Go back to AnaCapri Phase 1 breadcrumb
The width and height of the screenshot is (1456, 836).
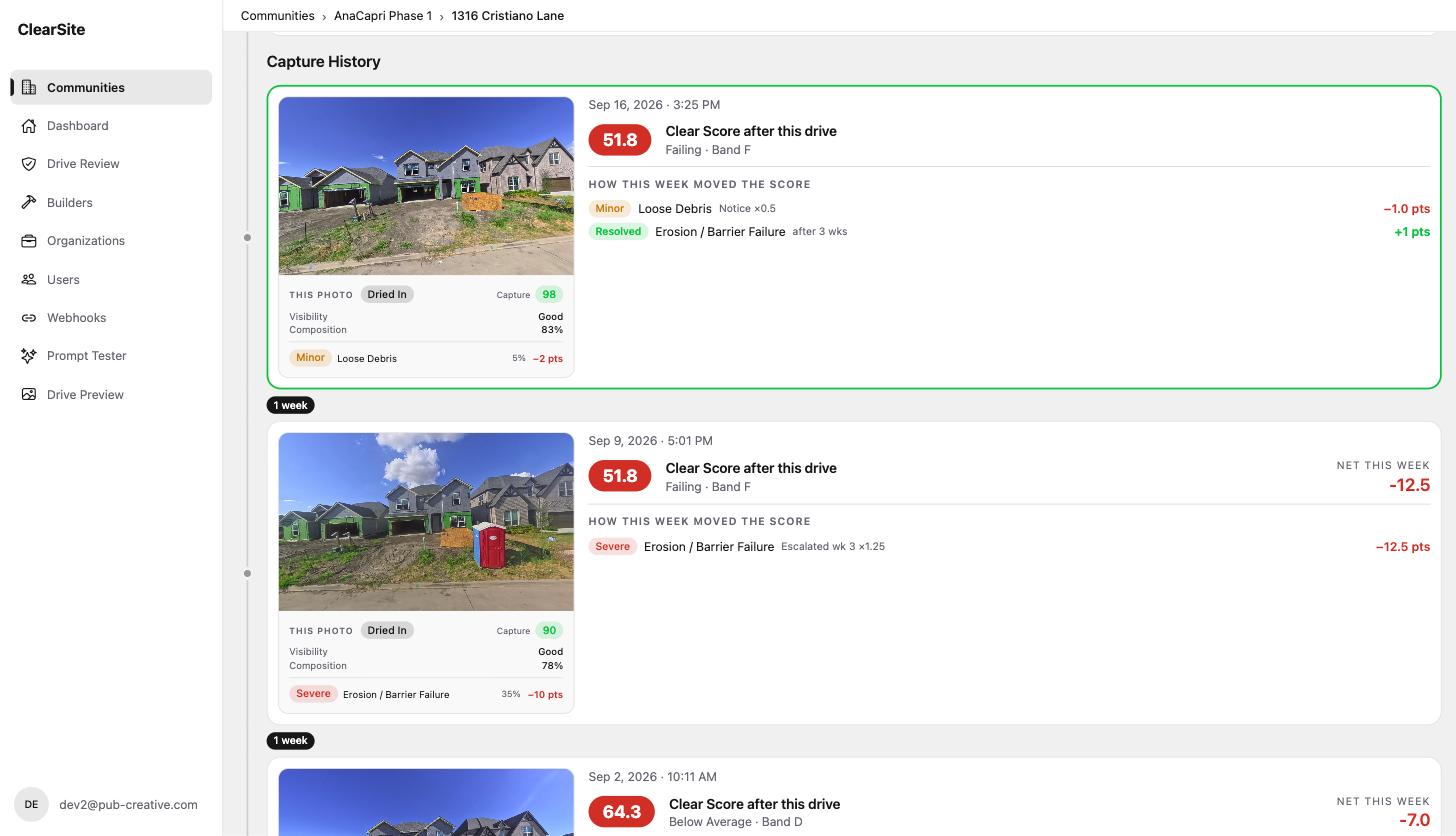pyautogui.click(x=383, y=16)
